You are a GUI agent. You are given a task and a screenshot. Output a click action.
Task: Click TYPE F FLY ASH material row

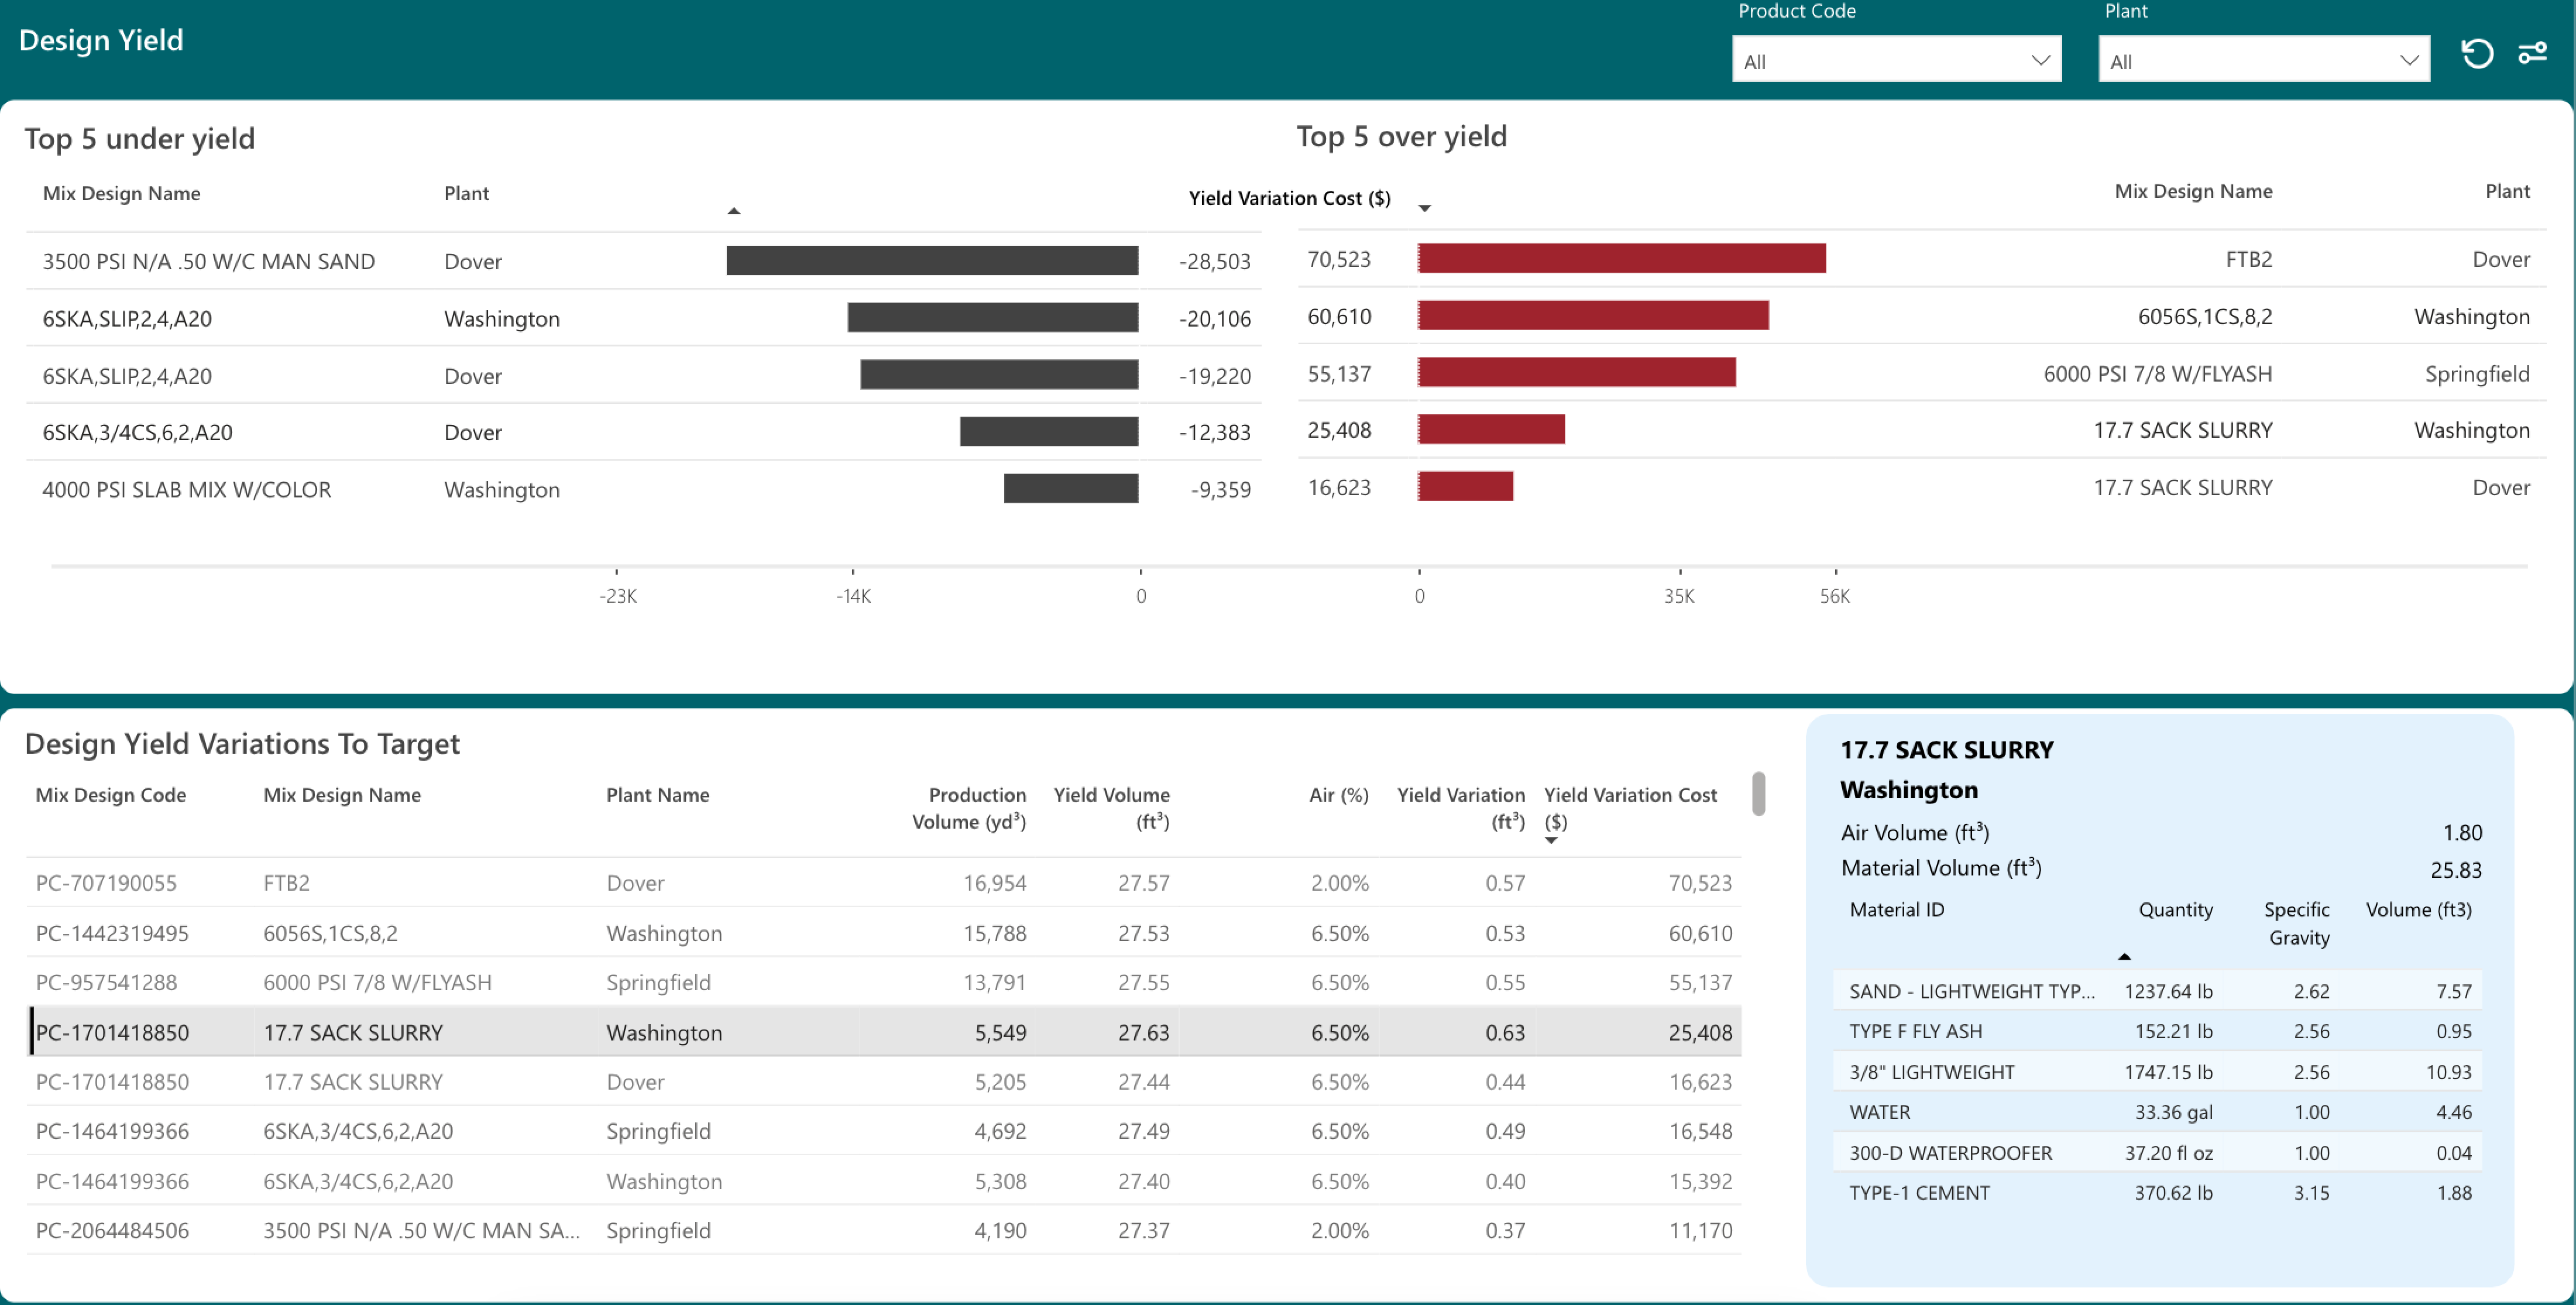click(x=2157, y=1031)
